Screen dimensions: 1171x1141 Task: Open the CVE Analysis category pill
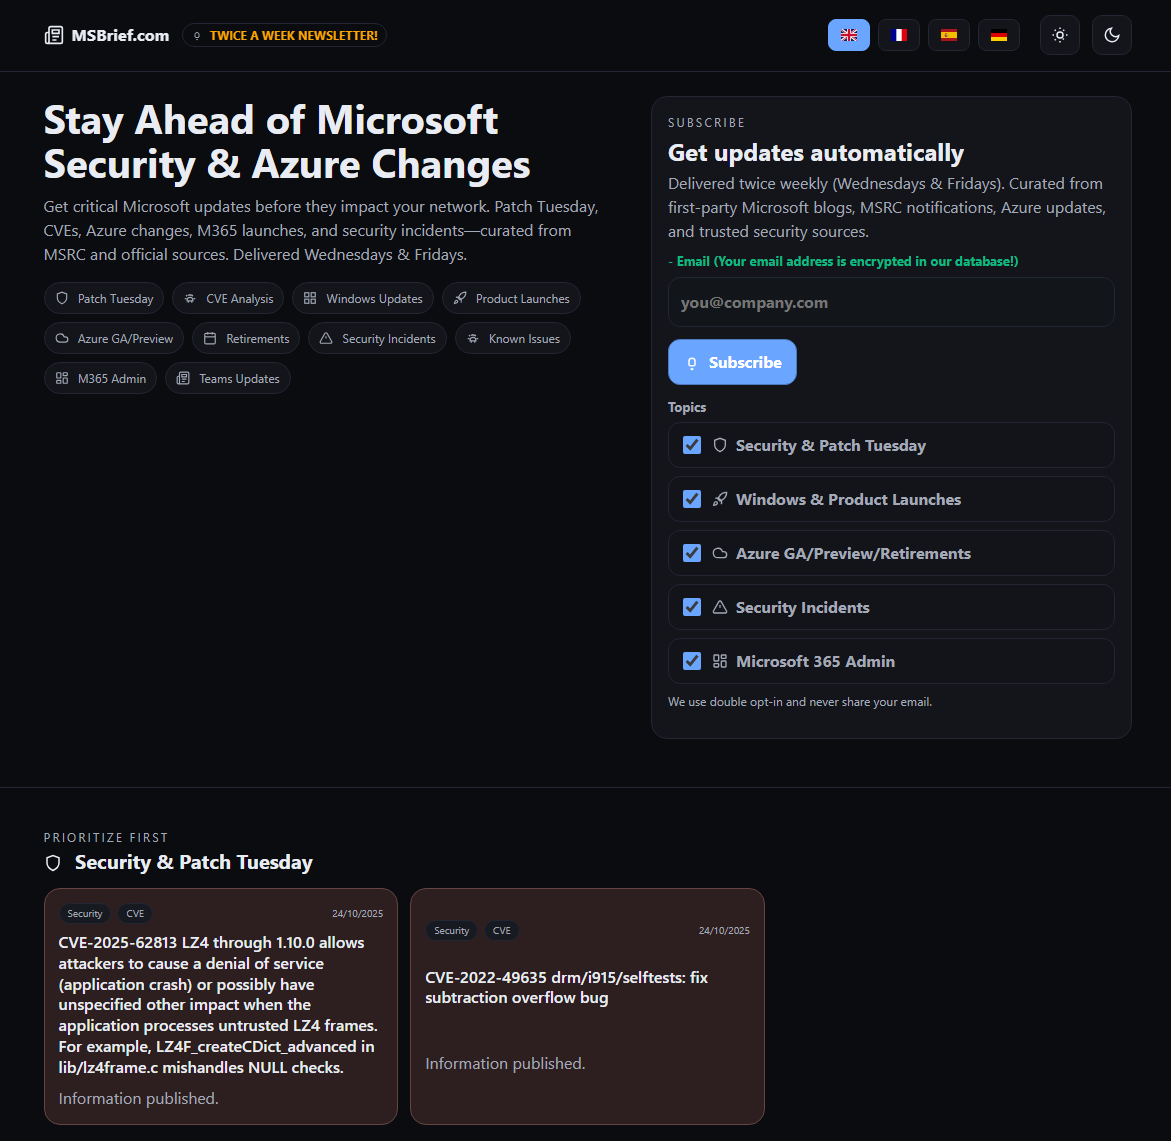point(228,299)
